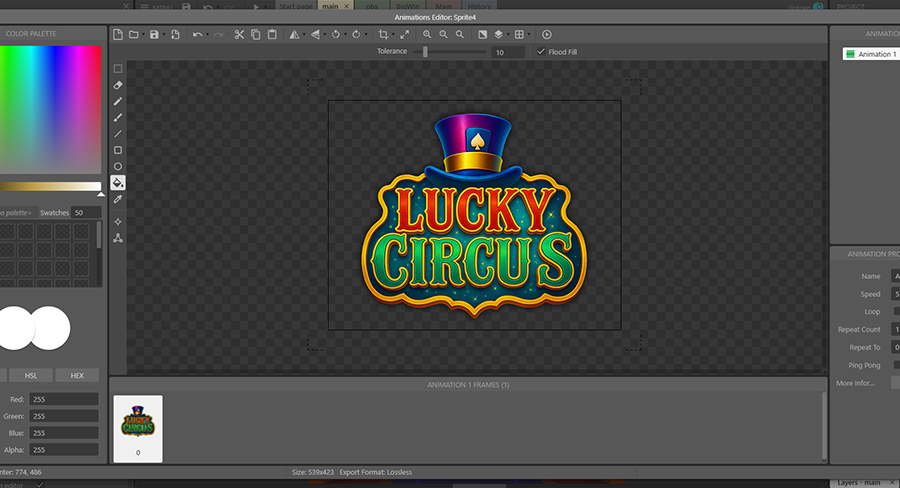Open the Save dropdown arrow
Screen dimensions: 900x488
pyautogui.click(x=164, y=35)
